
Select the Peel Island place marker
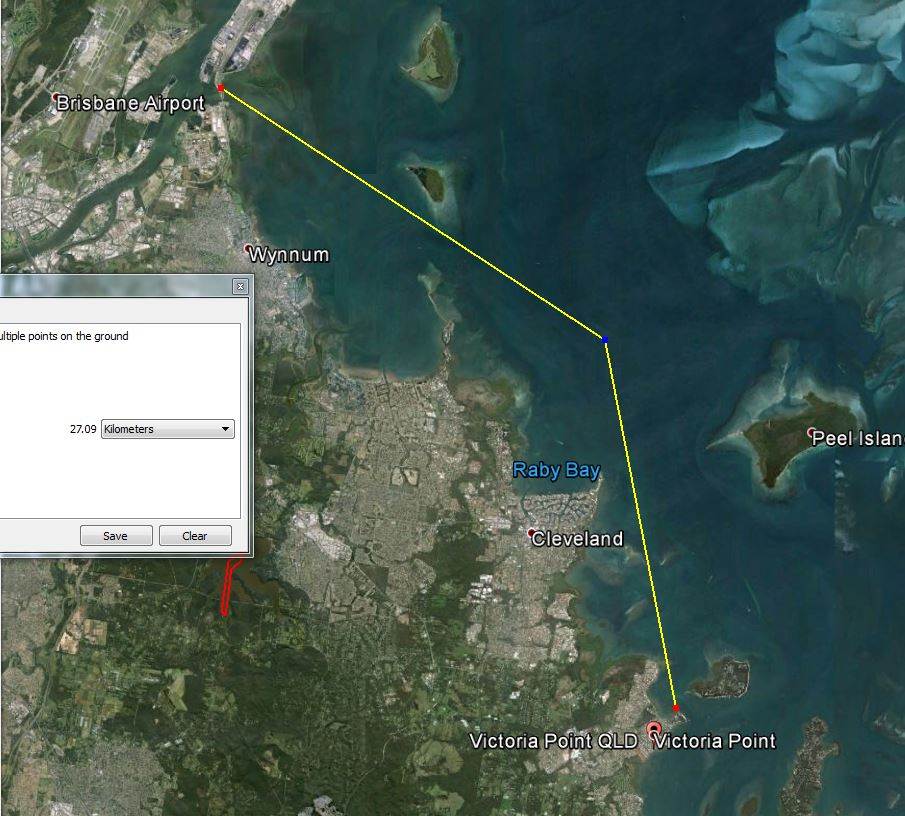[811, 432]
